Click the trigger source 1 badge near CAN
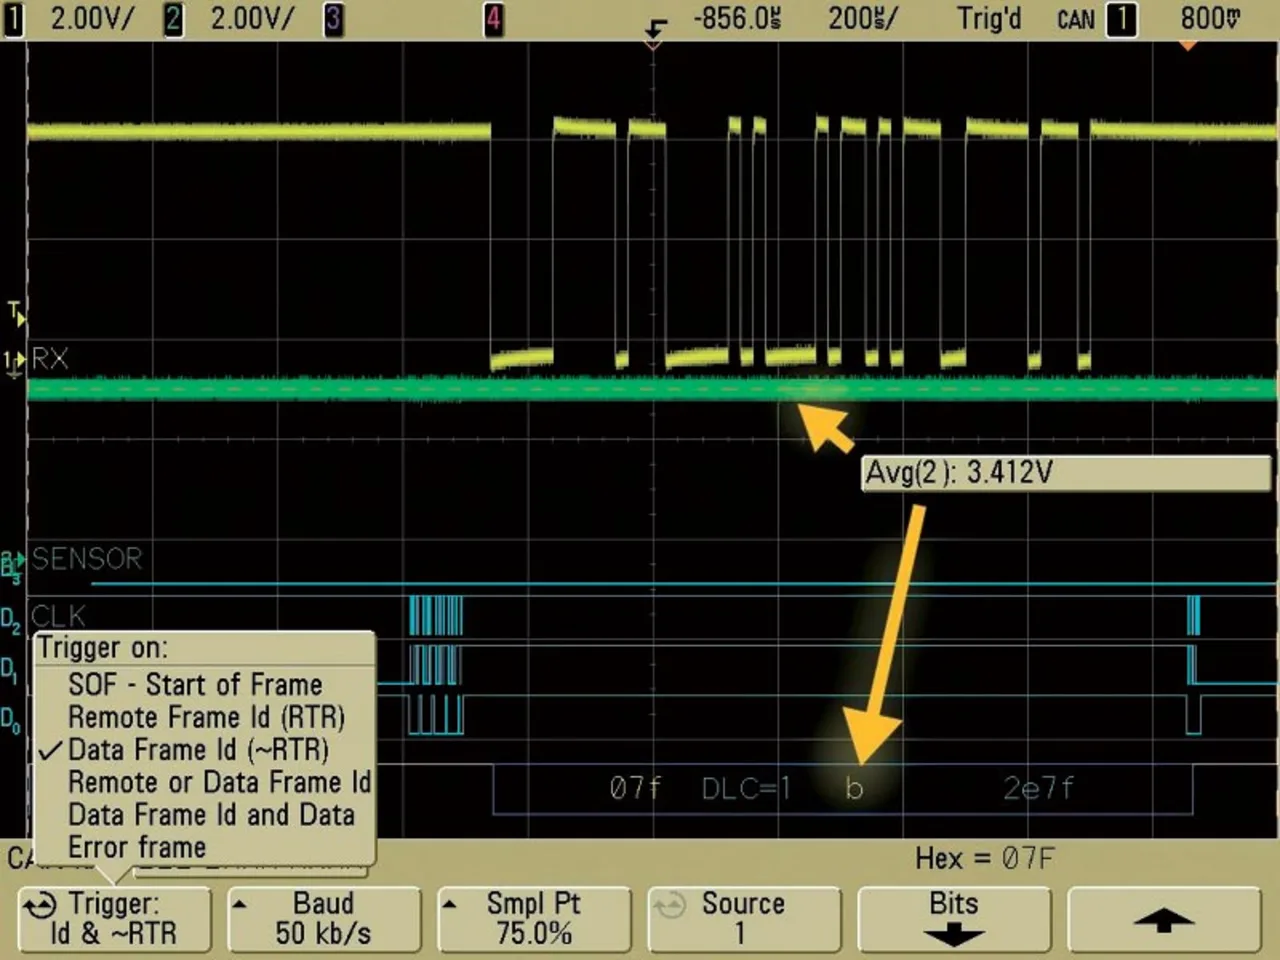Screen dimensions: 1280x960 [x=1121, y=19]
